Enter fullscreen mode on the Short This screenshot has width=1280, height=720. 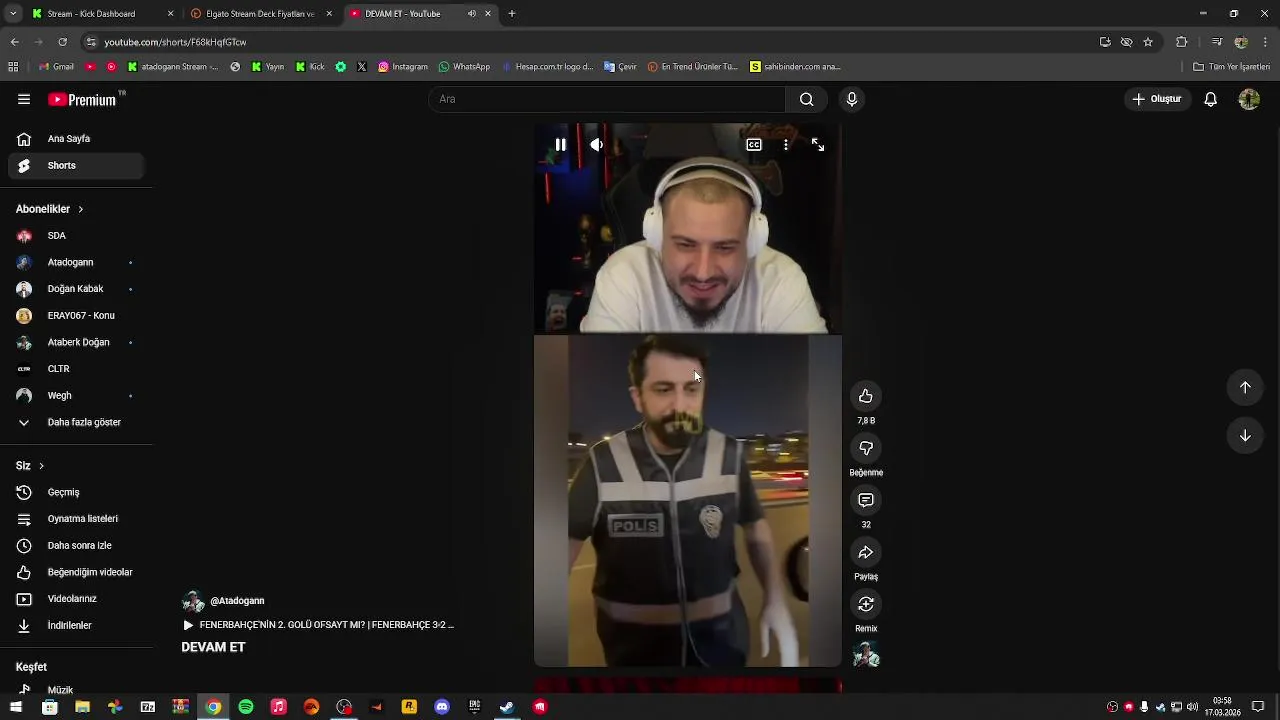818,145
